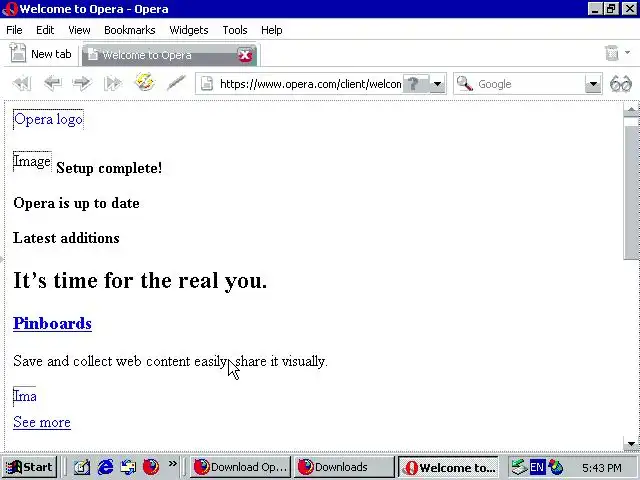Open the closed tabs trash can
640x480 pixels.
[611, 53]
